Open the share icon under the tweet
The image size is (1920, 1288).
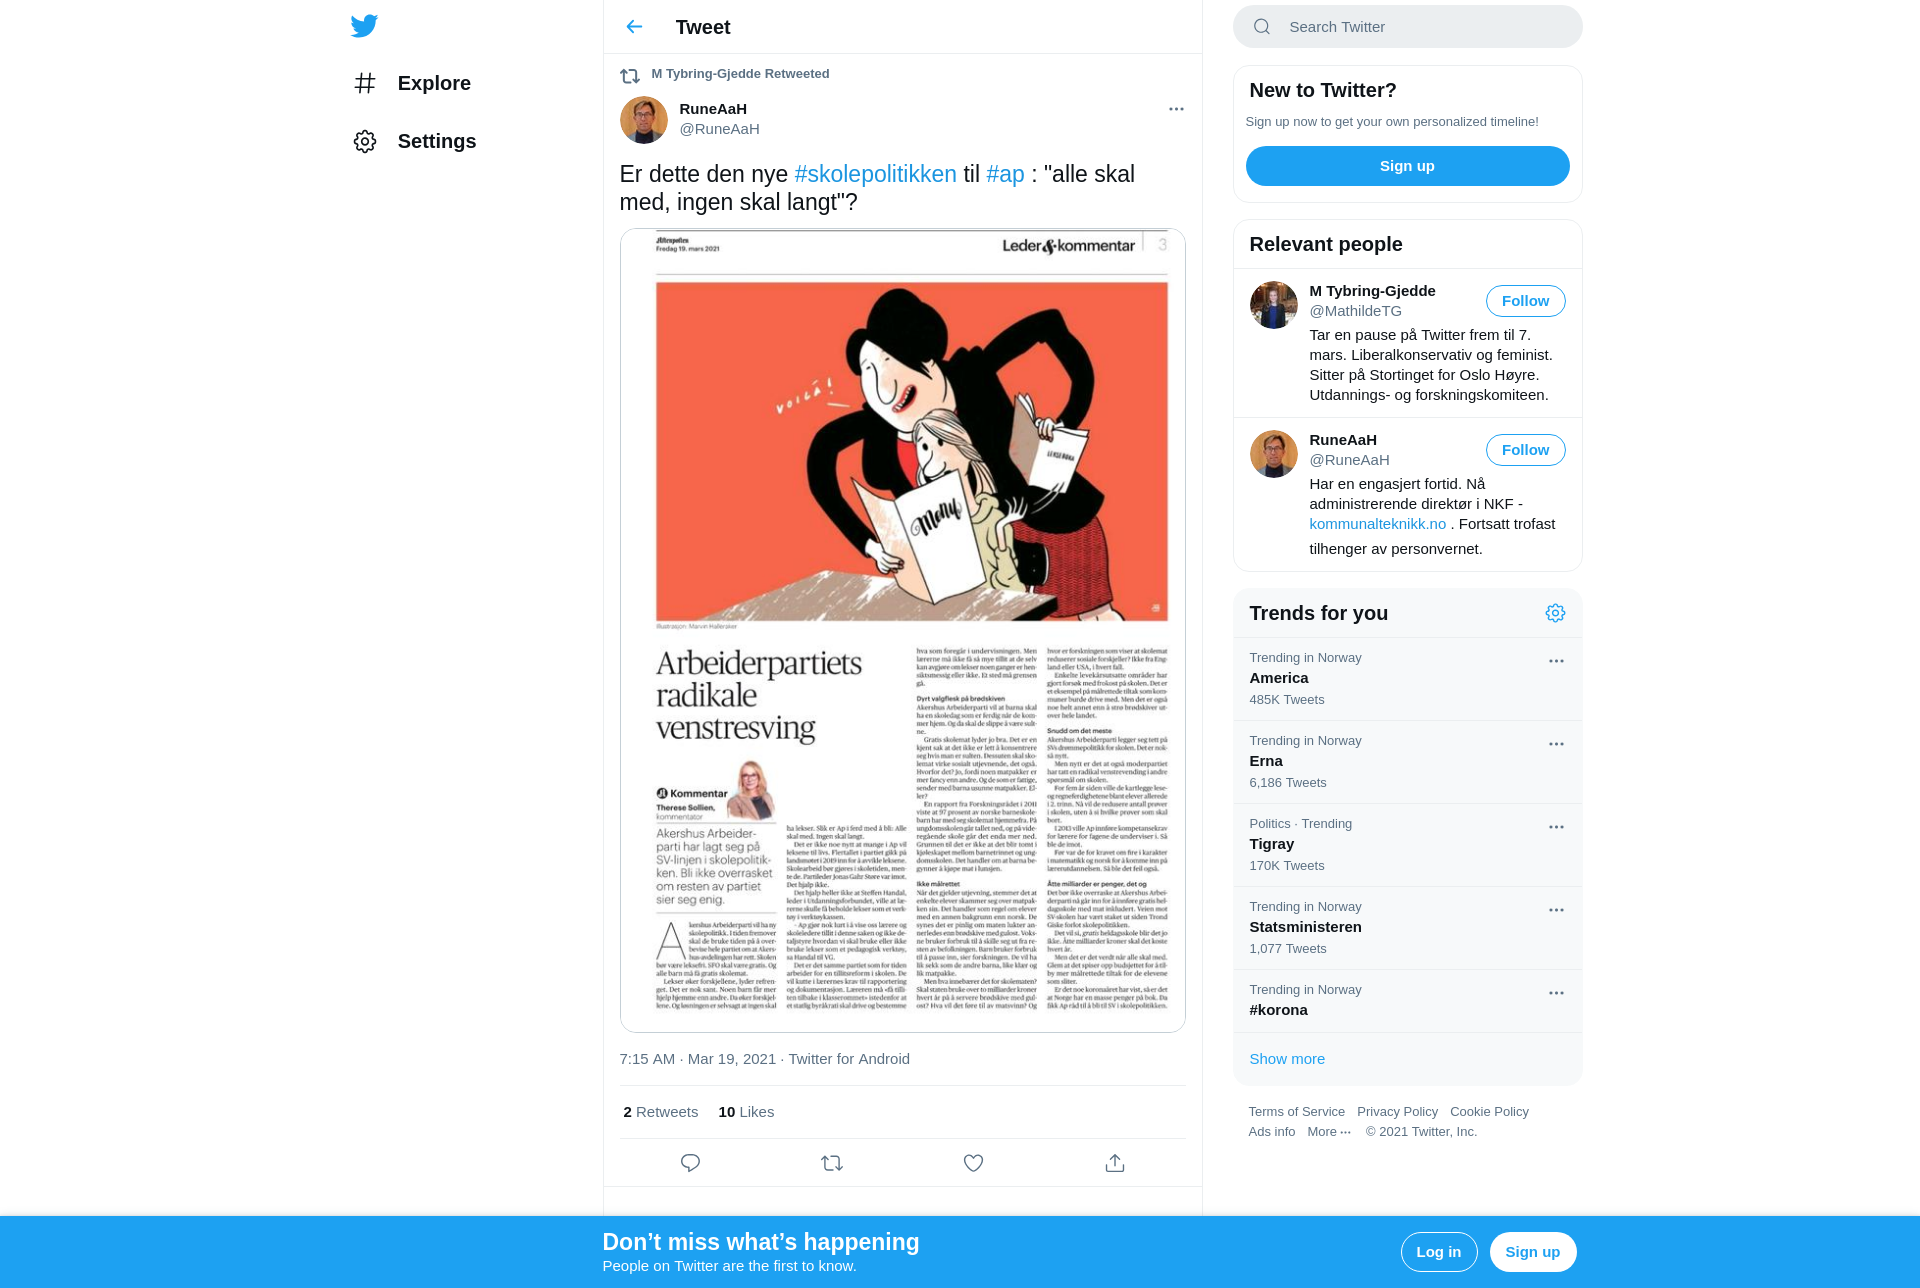click(1115, 1163)
